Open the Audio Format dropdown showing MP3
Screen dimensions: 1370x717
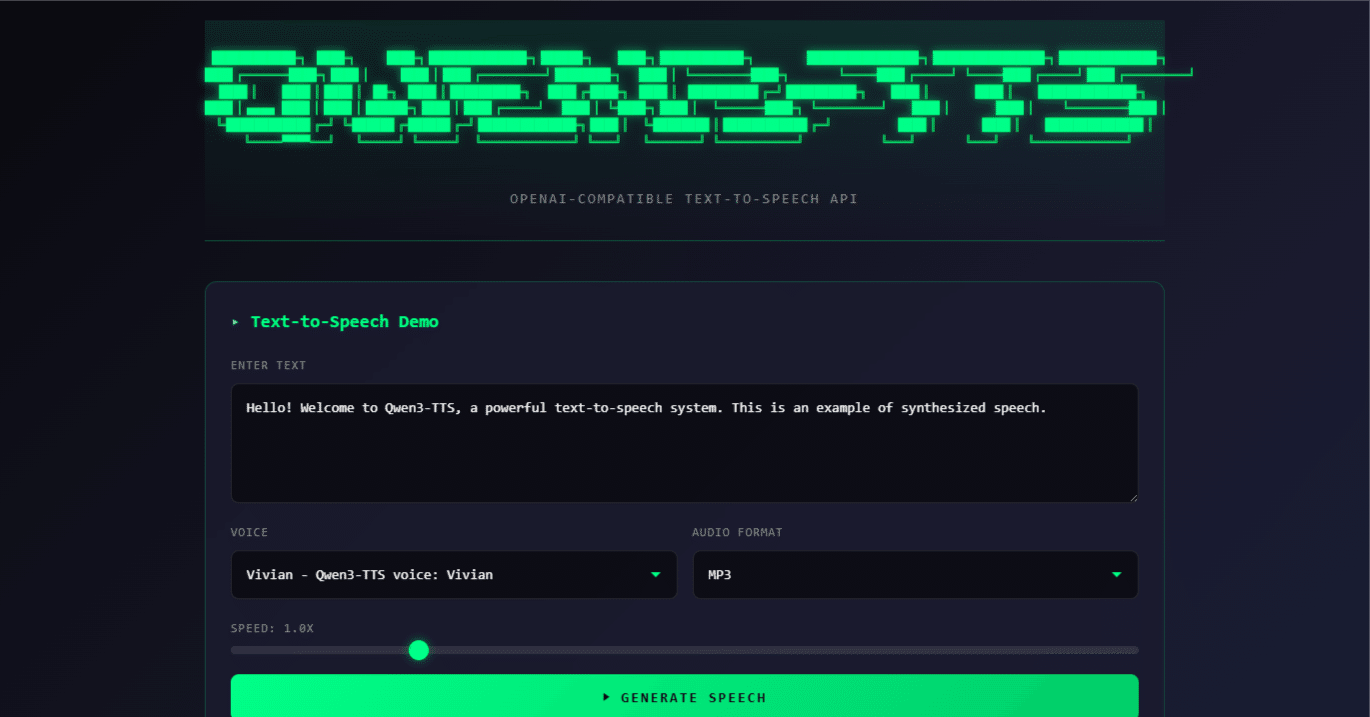coord(915,575)
